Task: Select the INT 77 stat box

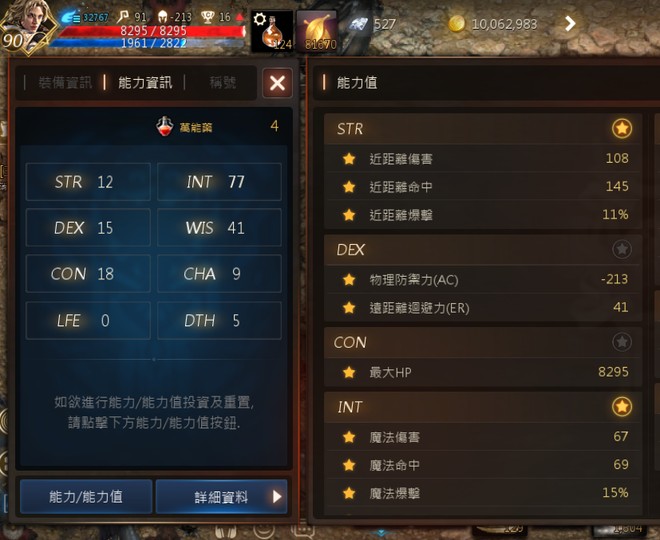Action: [x=219, y=182]
